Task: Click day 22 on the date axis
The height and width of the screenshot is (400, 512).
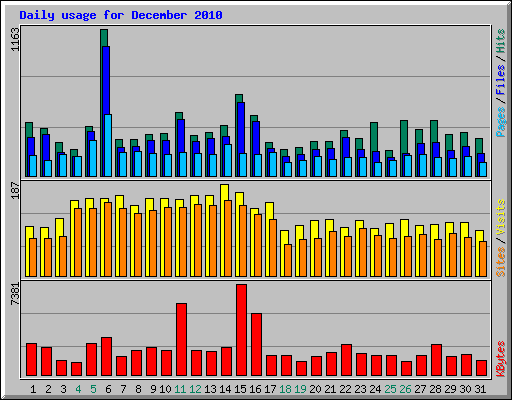Action: (x=345, y=389)
